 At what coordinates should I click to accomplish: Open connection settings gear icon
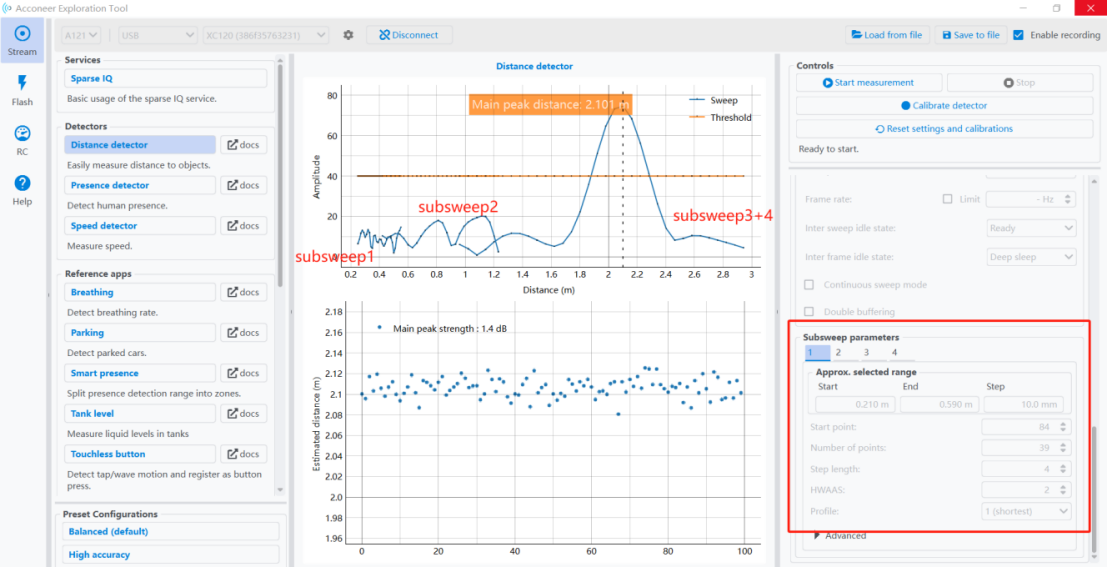347,35
